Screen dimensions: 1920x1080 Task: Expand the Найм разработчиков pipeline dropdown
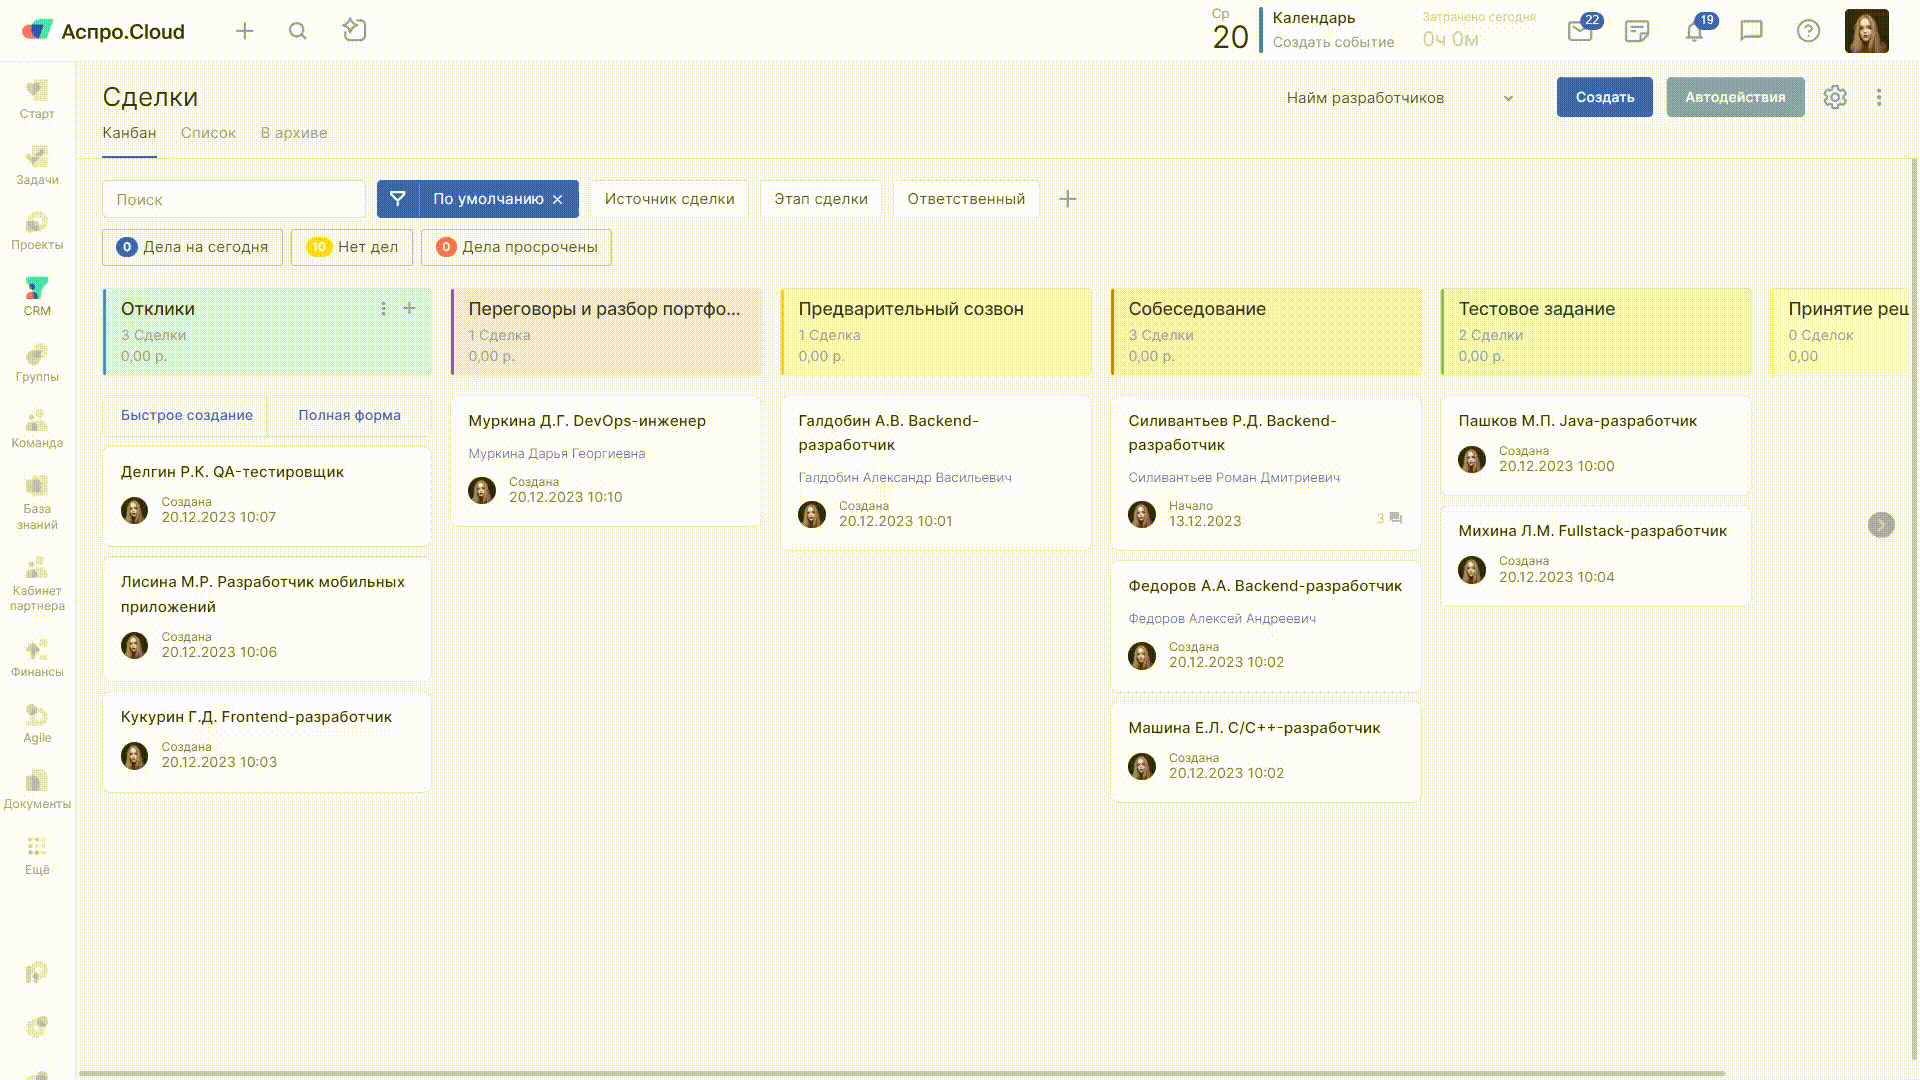click(1400, 98)
